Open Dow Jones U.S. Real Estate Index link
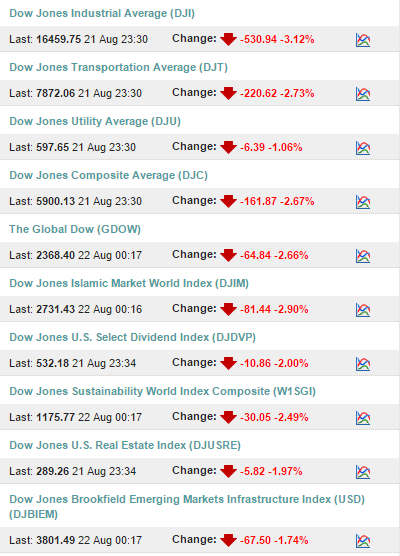This screenshot has width=400, height=556. click(125, 445)
